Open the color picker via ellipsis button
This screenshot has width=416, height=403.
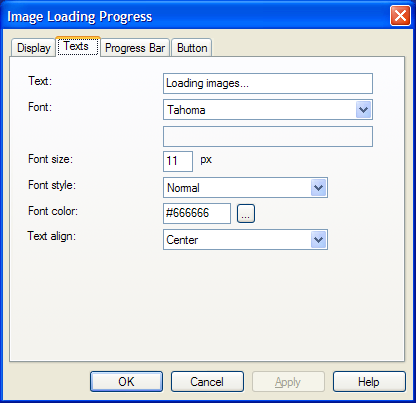point(246,214)
